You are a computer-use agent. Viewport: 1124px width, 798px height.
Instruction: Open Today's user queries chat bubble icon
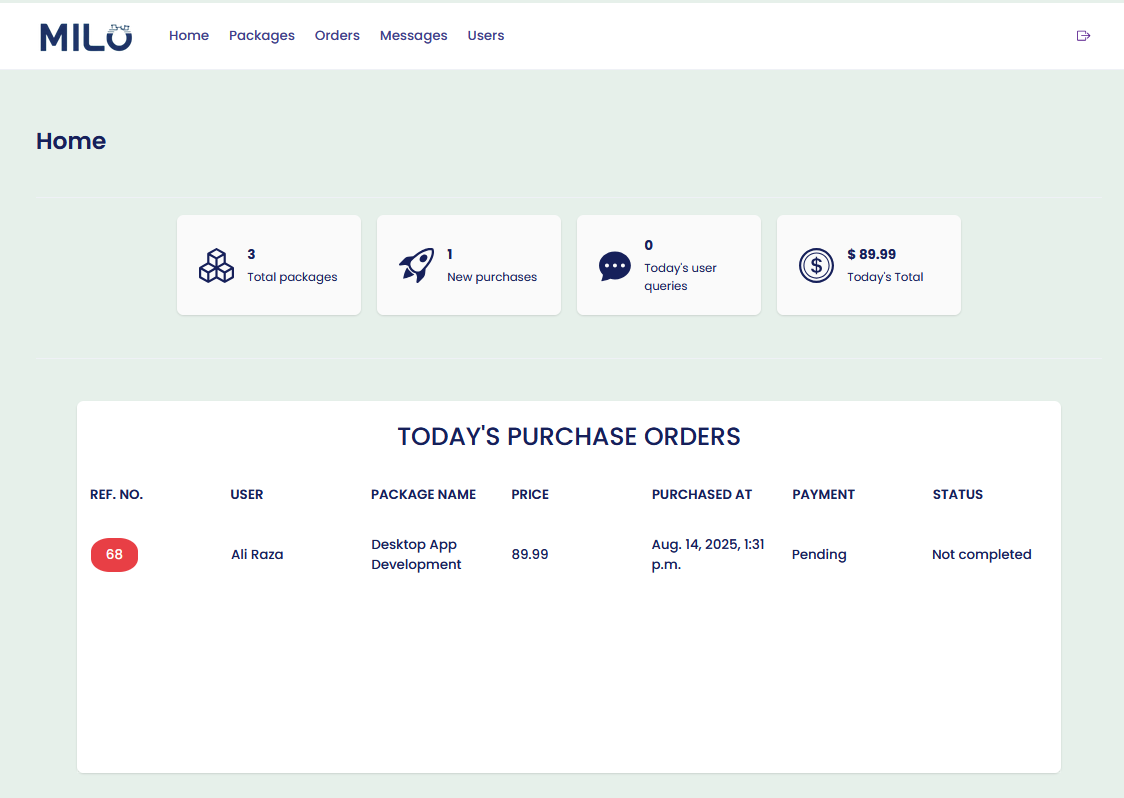[614, 265]
